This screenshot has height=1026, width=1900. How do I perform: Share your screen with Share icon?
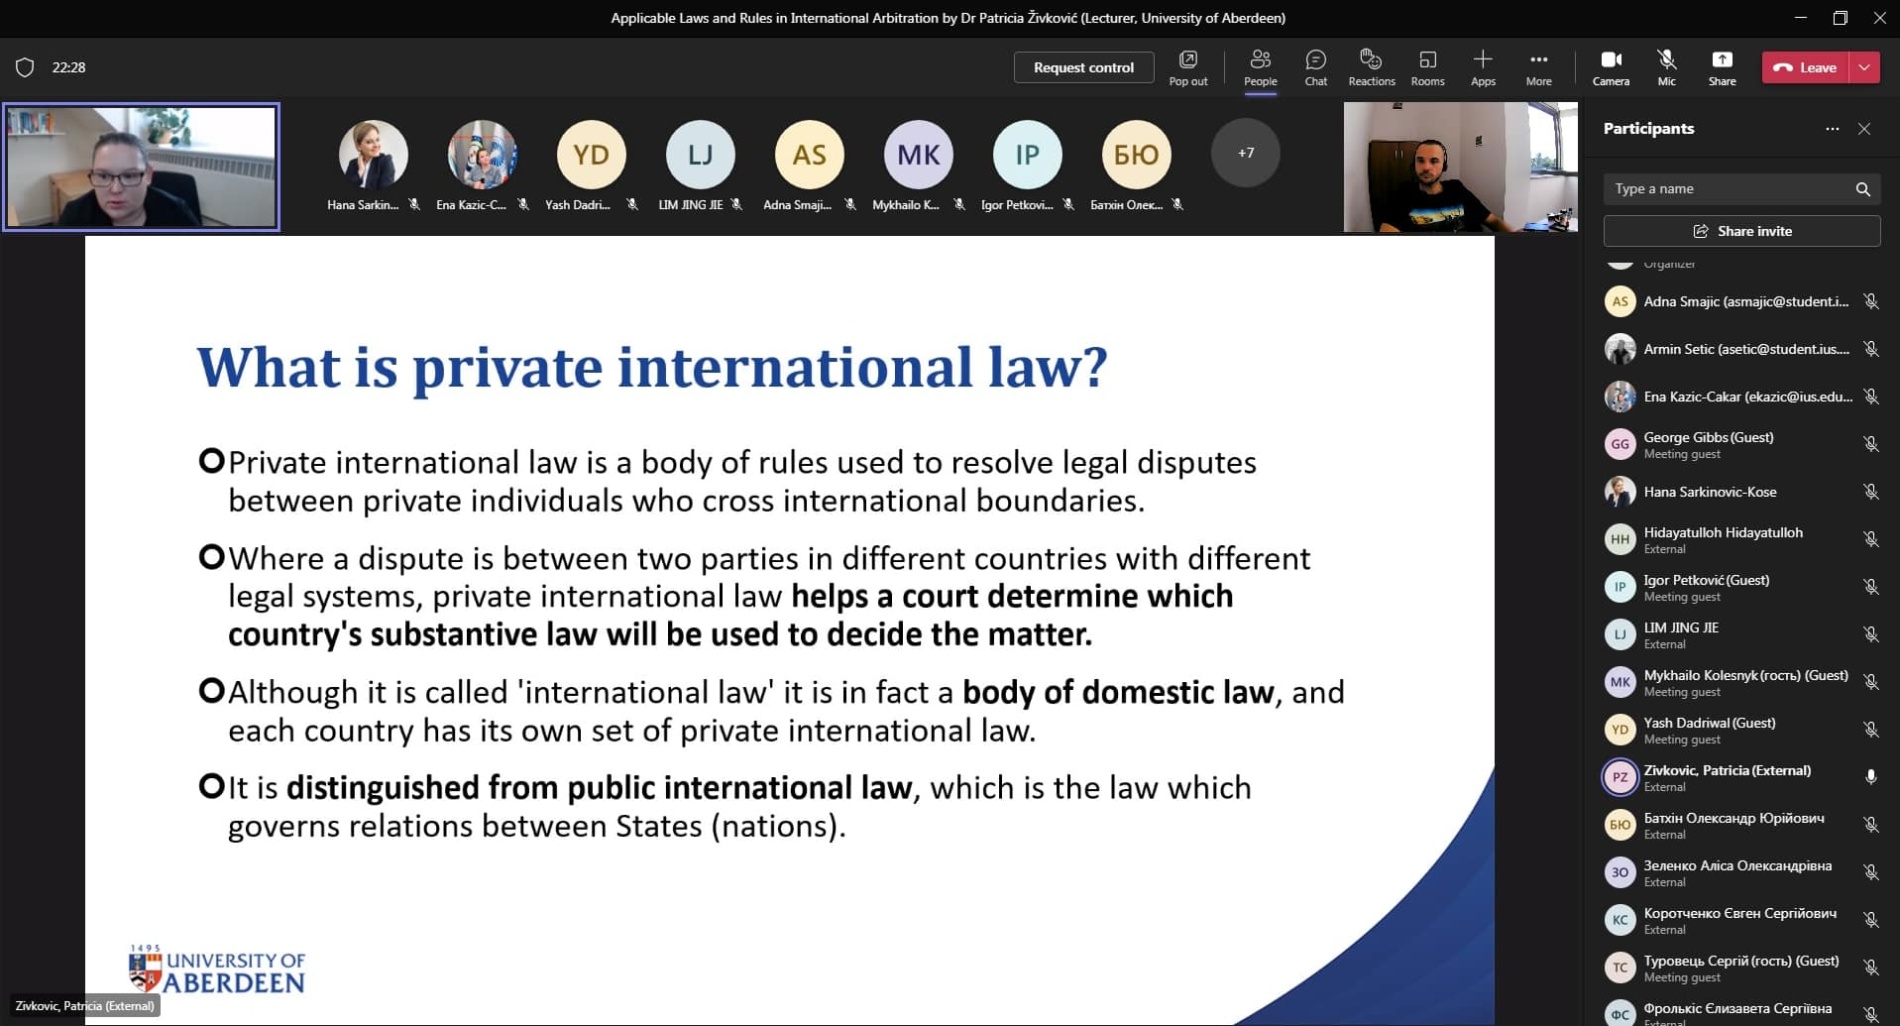pos(1721,67)
